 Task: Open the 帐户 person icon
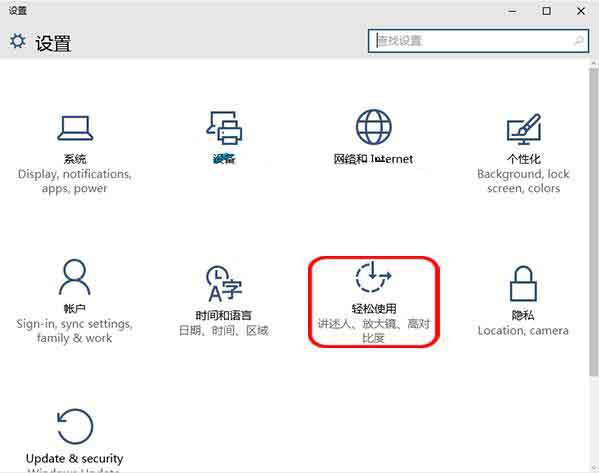click(x=74, y=277)
